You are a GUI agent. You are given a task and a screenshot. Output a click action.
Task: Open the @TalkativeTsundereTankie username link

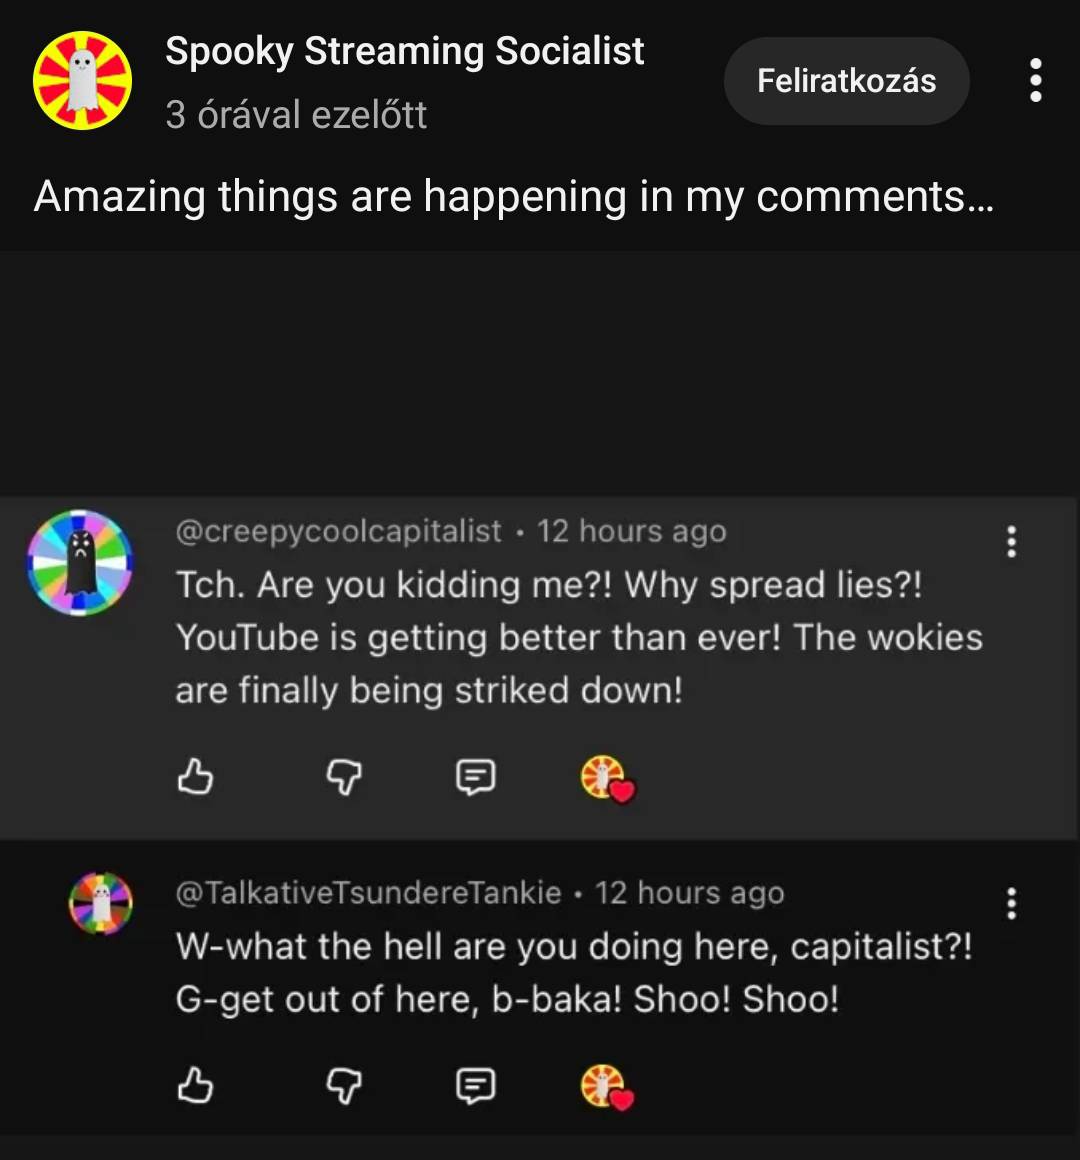pyautogui.click(x=368, y=893)
